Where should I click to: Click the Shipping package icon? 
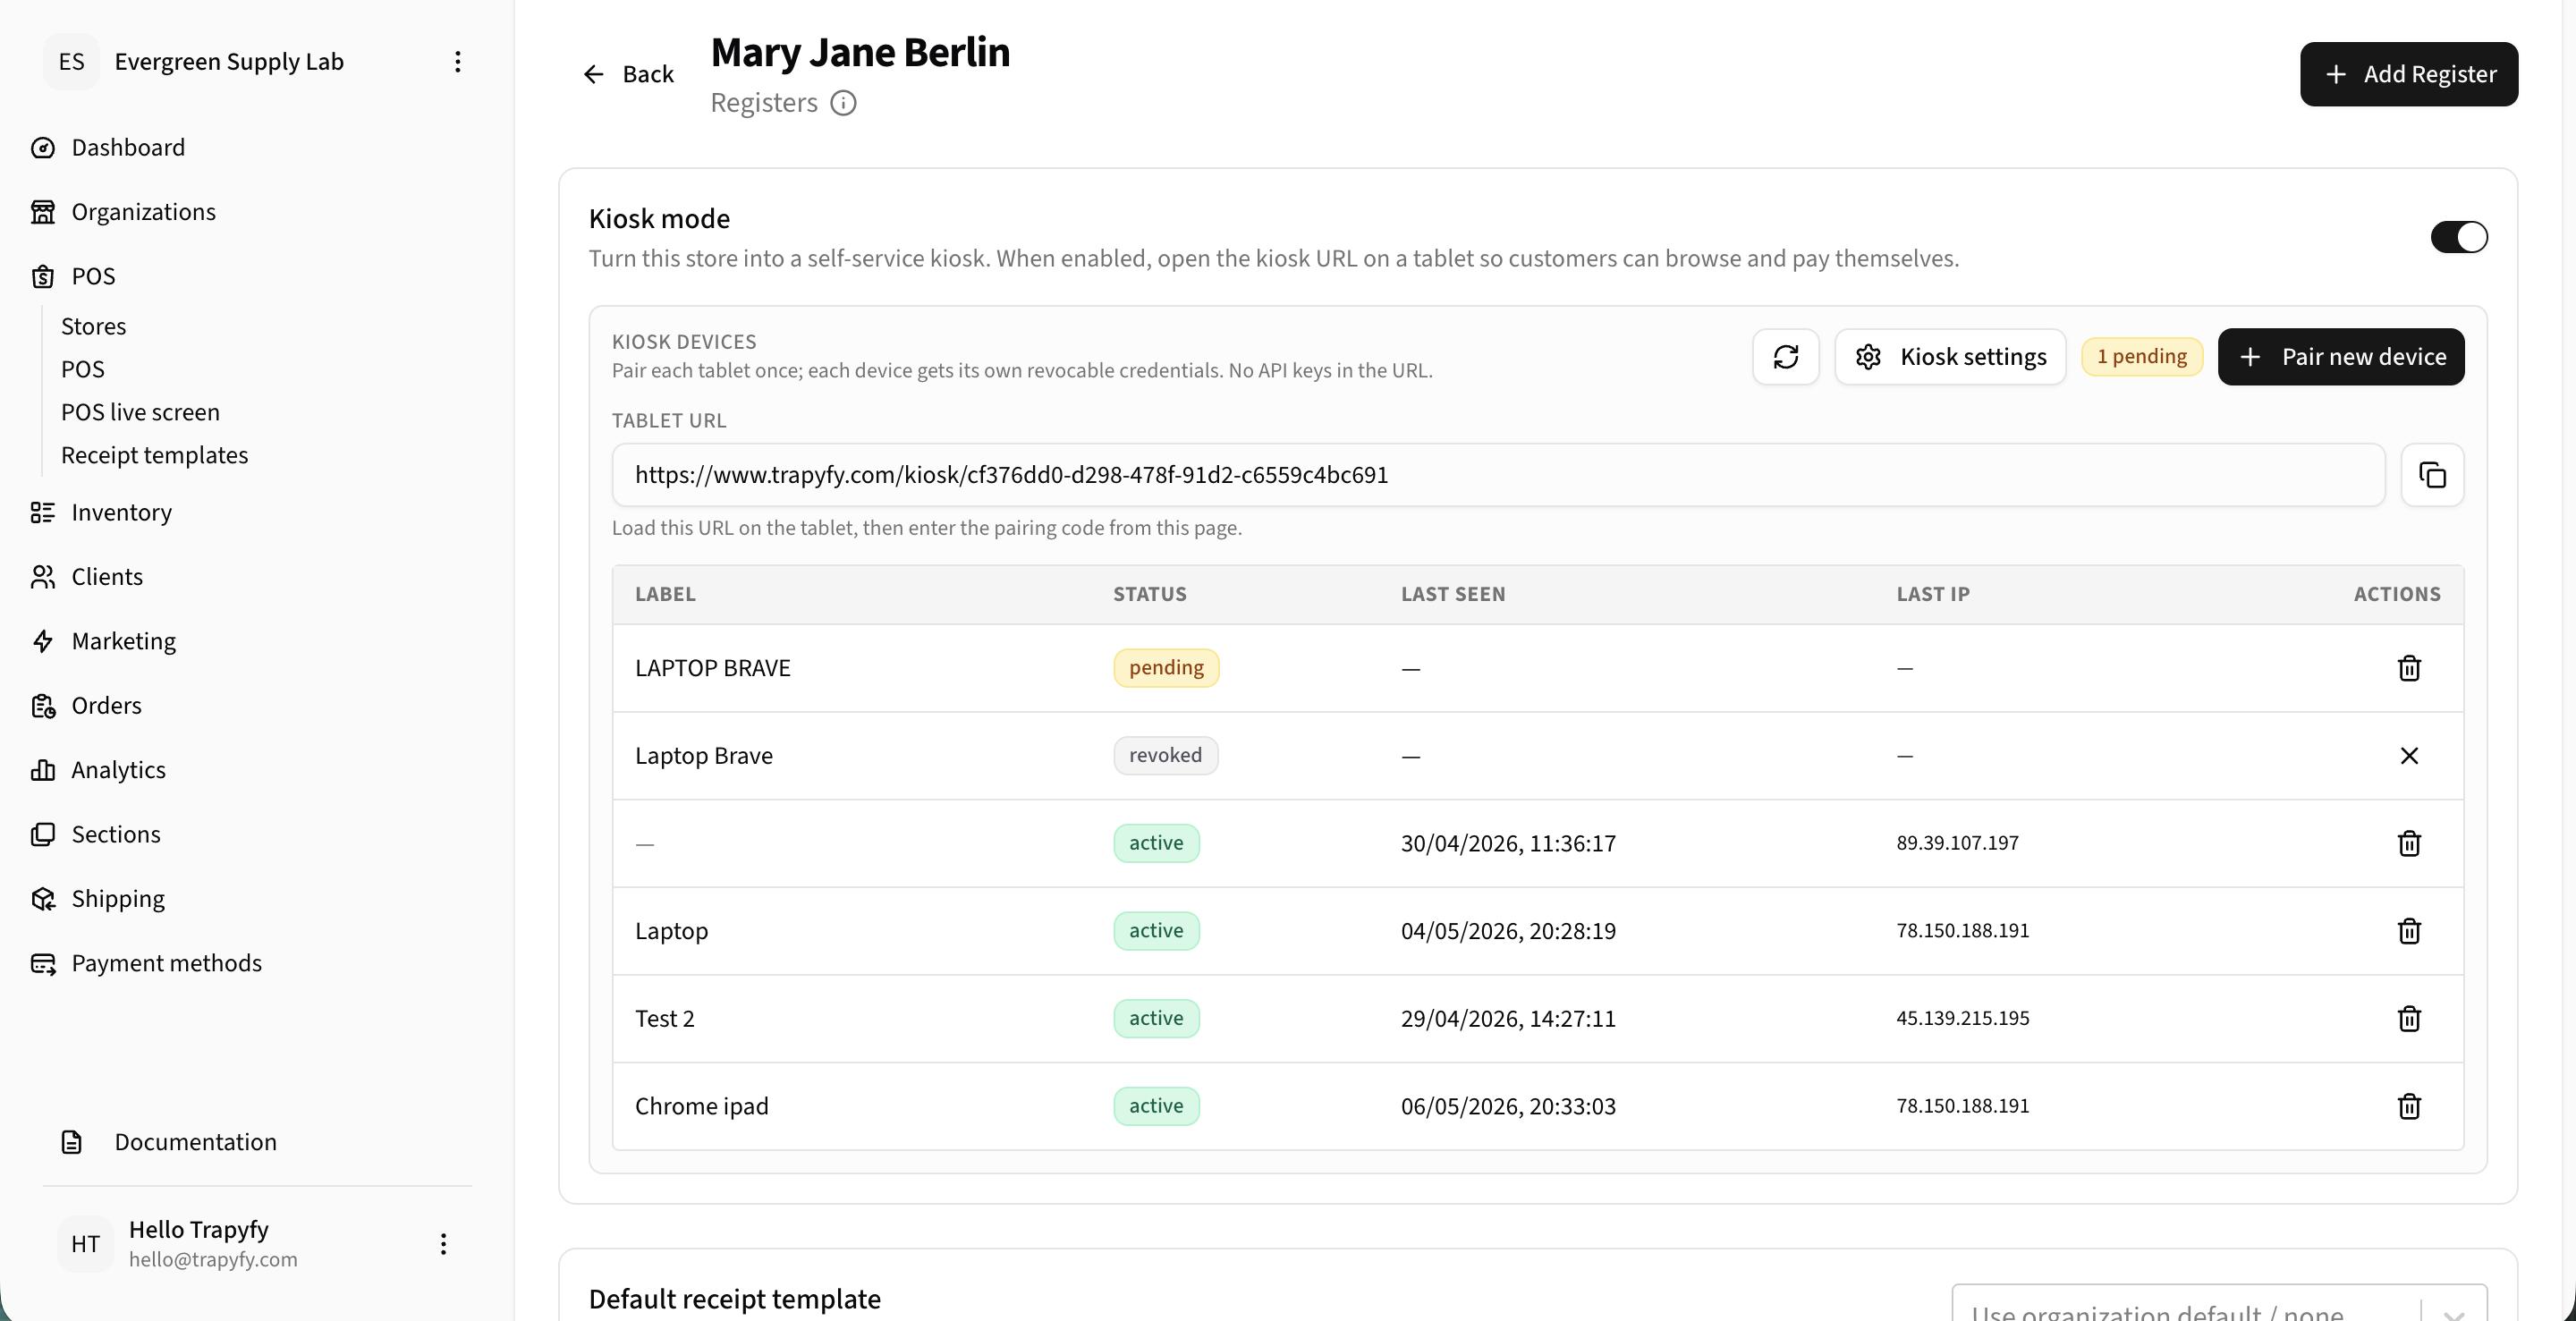click(43, 899)
